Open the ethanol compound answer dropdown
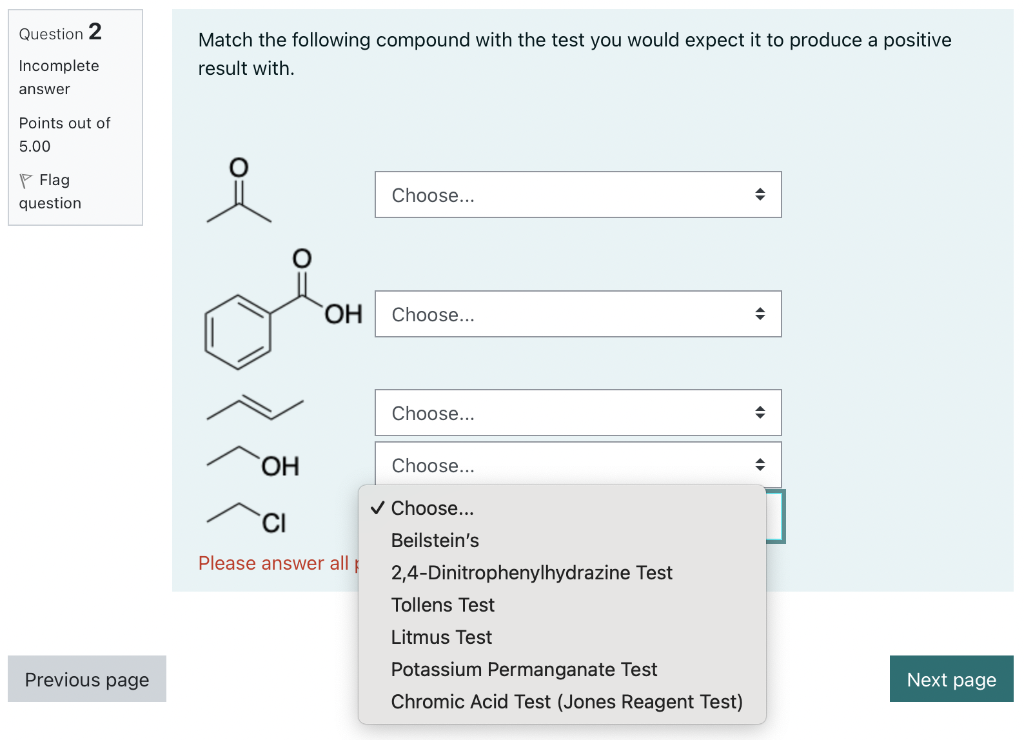Screen dimensions: 1024x740 [577, 465]
